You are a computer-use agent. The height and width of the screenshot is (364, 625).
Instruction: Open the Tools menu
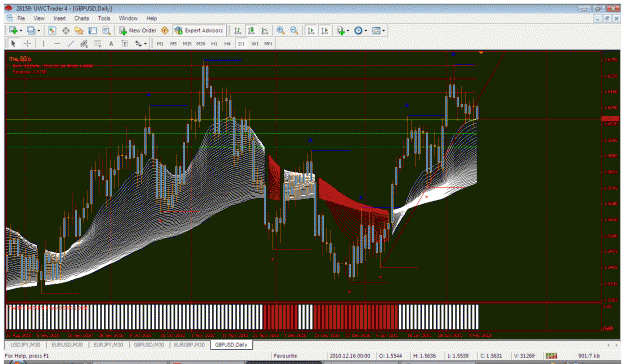coord(104,18)
